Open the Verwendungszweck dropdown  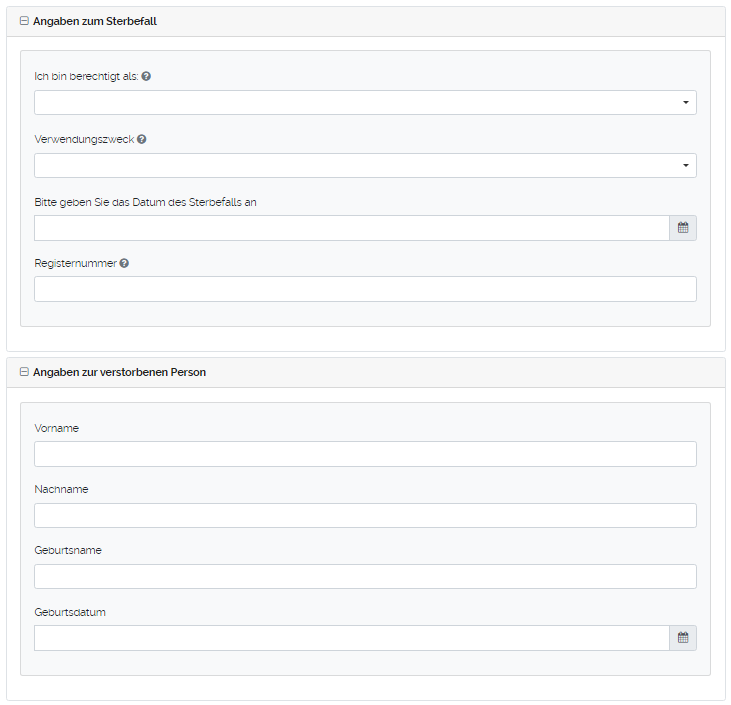[x=365, y=166]
